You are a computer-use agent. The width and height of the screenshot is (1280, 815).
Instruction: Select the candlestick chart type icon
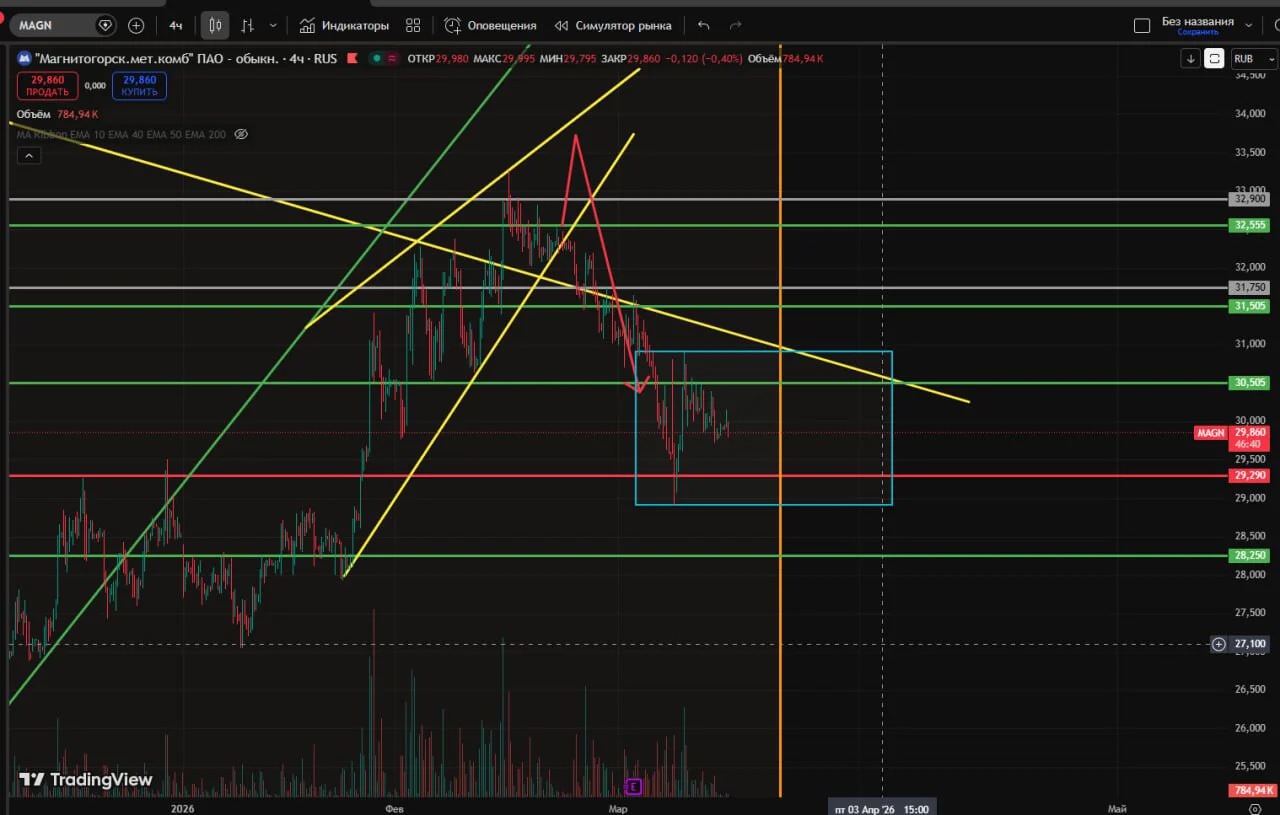coord(214,25)
